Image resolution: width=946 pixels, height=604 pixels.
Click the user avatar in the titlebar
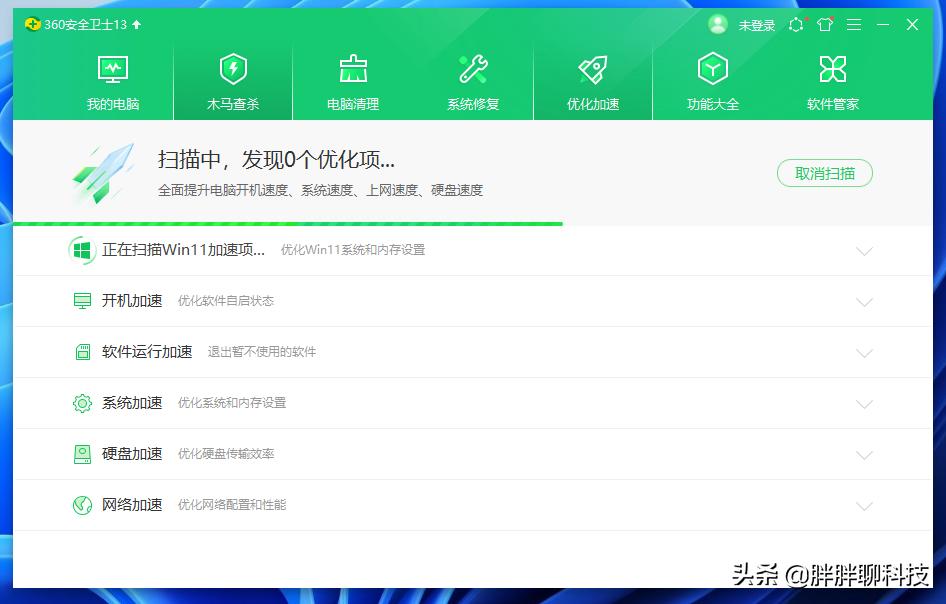[718, 24]
